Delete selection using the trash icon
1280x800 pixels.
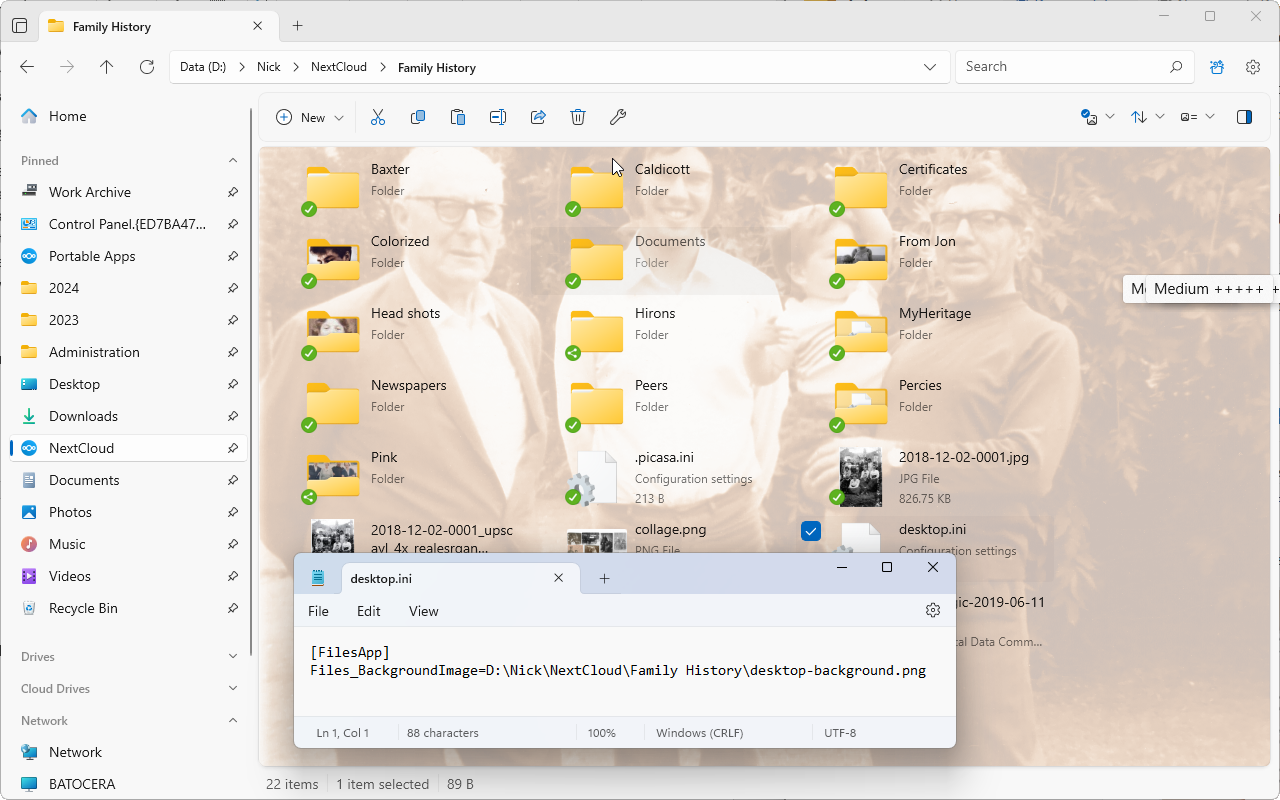[578, 117]
